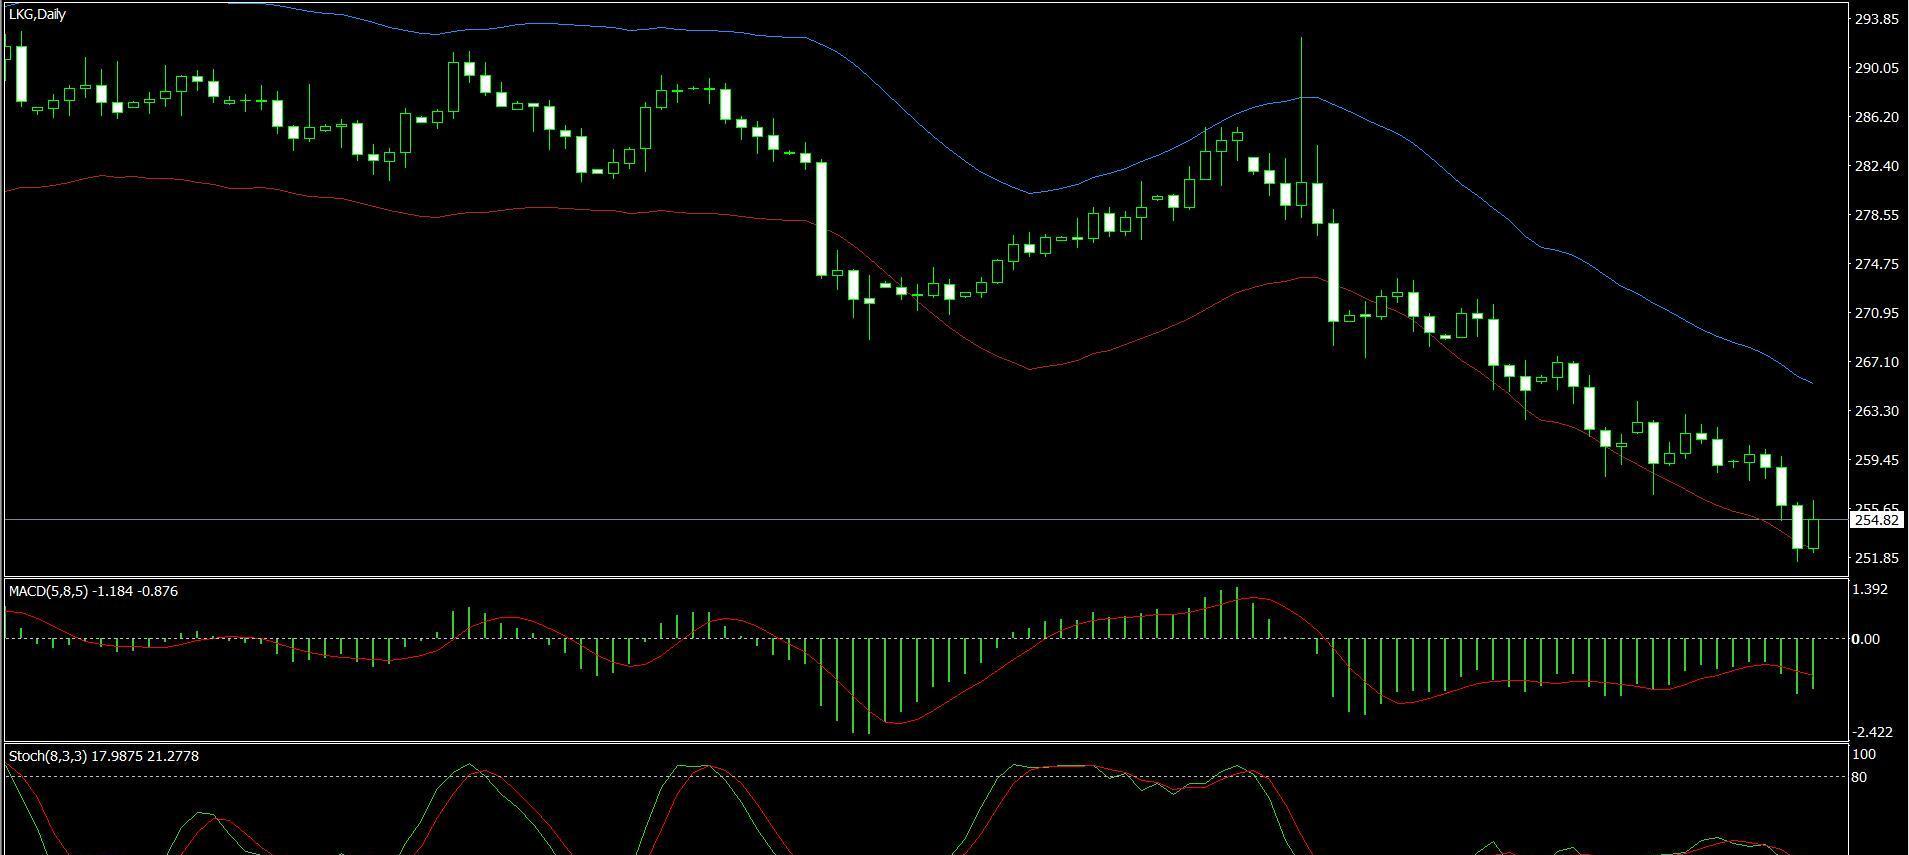Click the 100 Stochastic scale value

coord(1864,755)
